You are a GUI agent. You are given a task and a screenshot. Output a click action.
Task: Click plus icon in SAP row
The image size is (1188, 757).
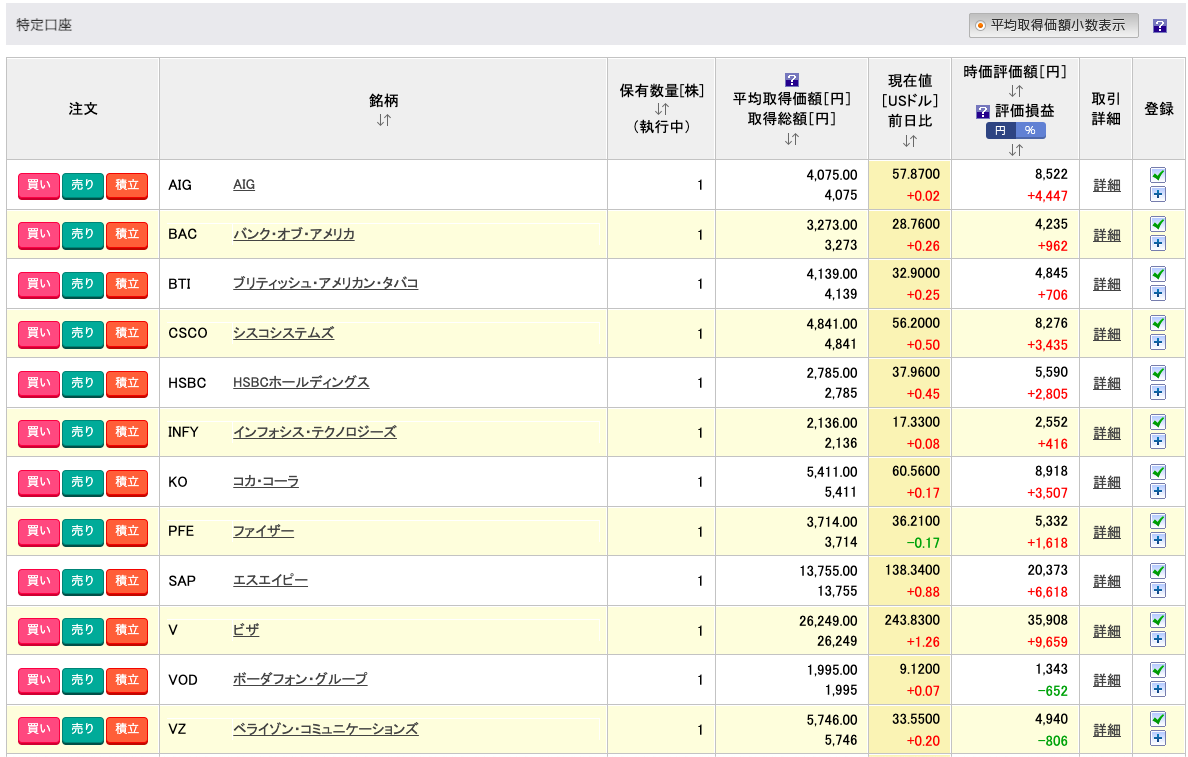[x=1158, y=590]
